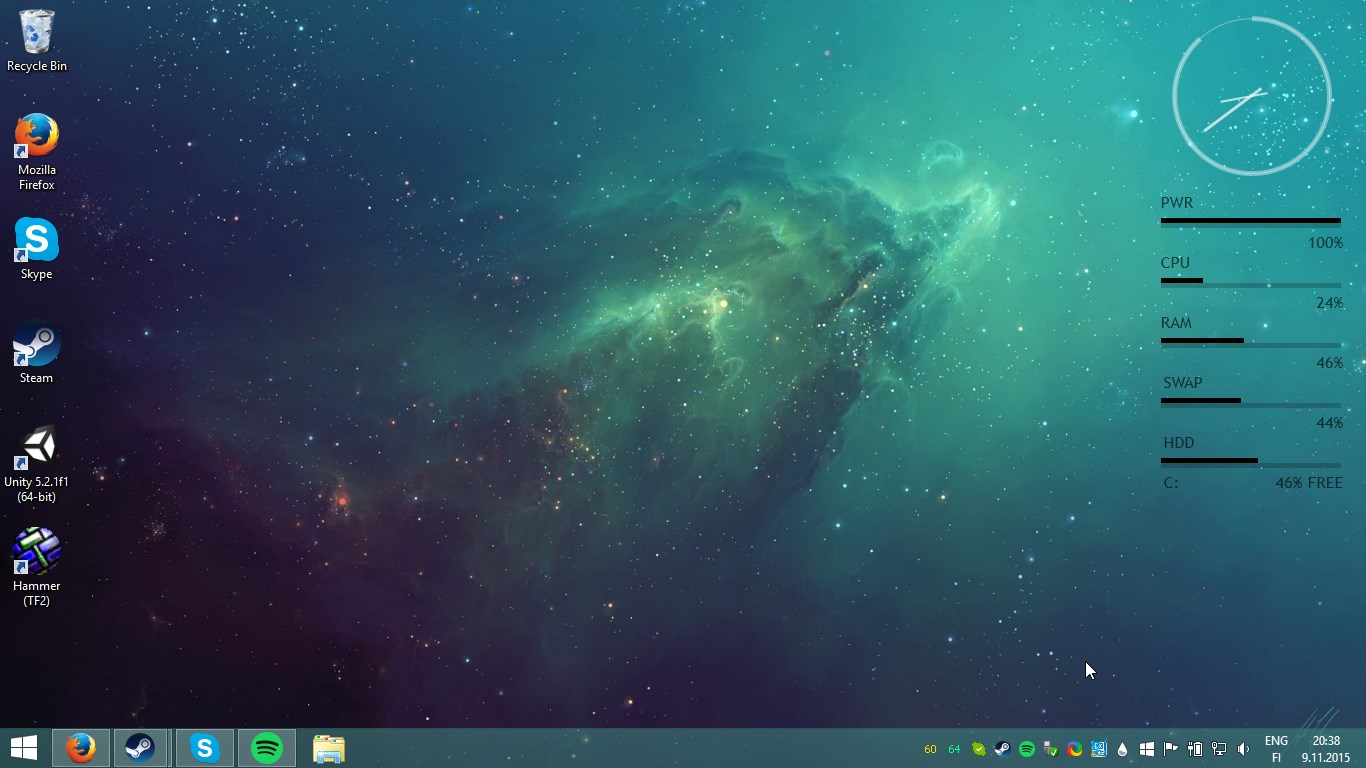Switch to Skype in the taskbar
The image size is (1366, 768).
(x=205, y=748)
